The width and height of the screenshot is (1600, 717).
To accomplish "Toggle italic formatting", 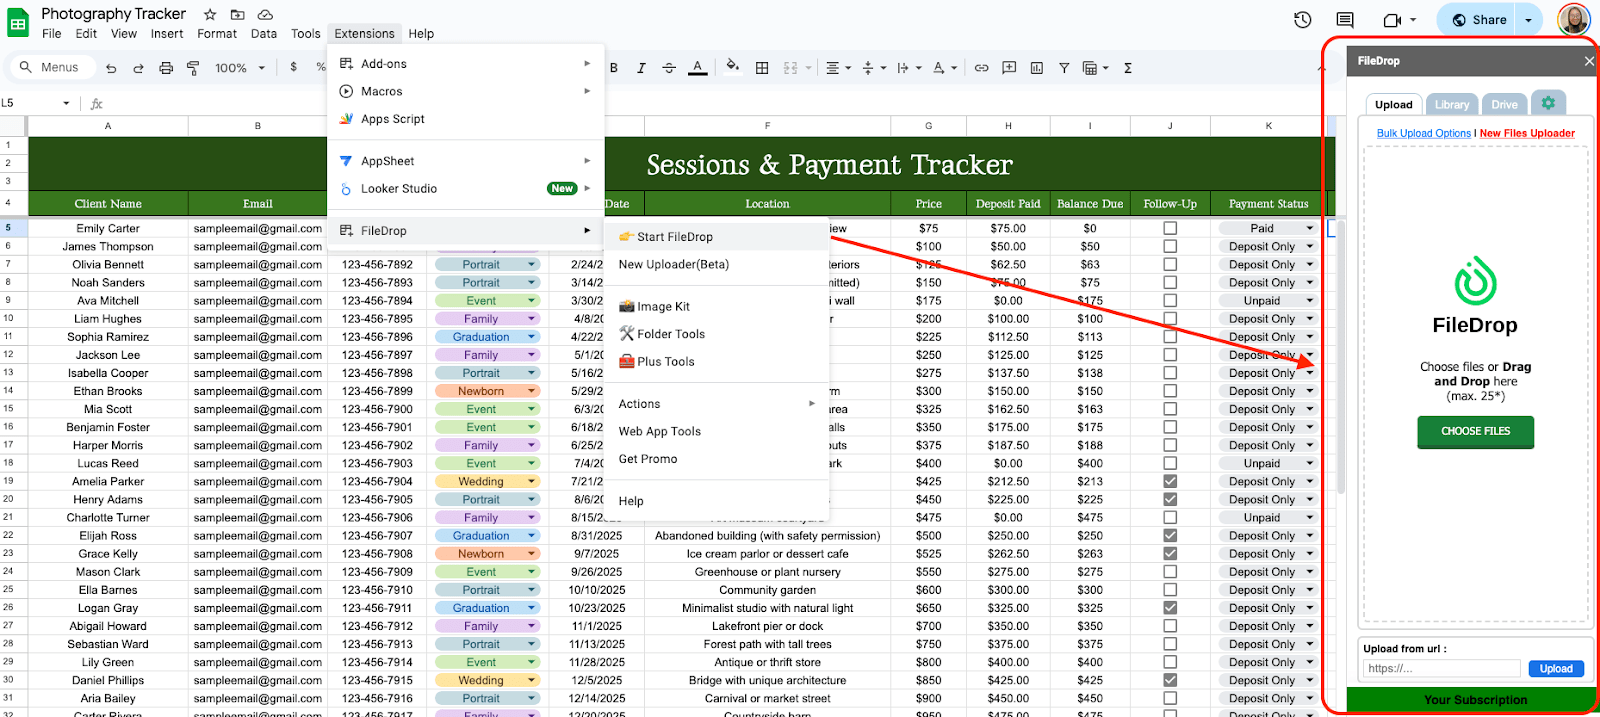I will [x=641, y=68].
